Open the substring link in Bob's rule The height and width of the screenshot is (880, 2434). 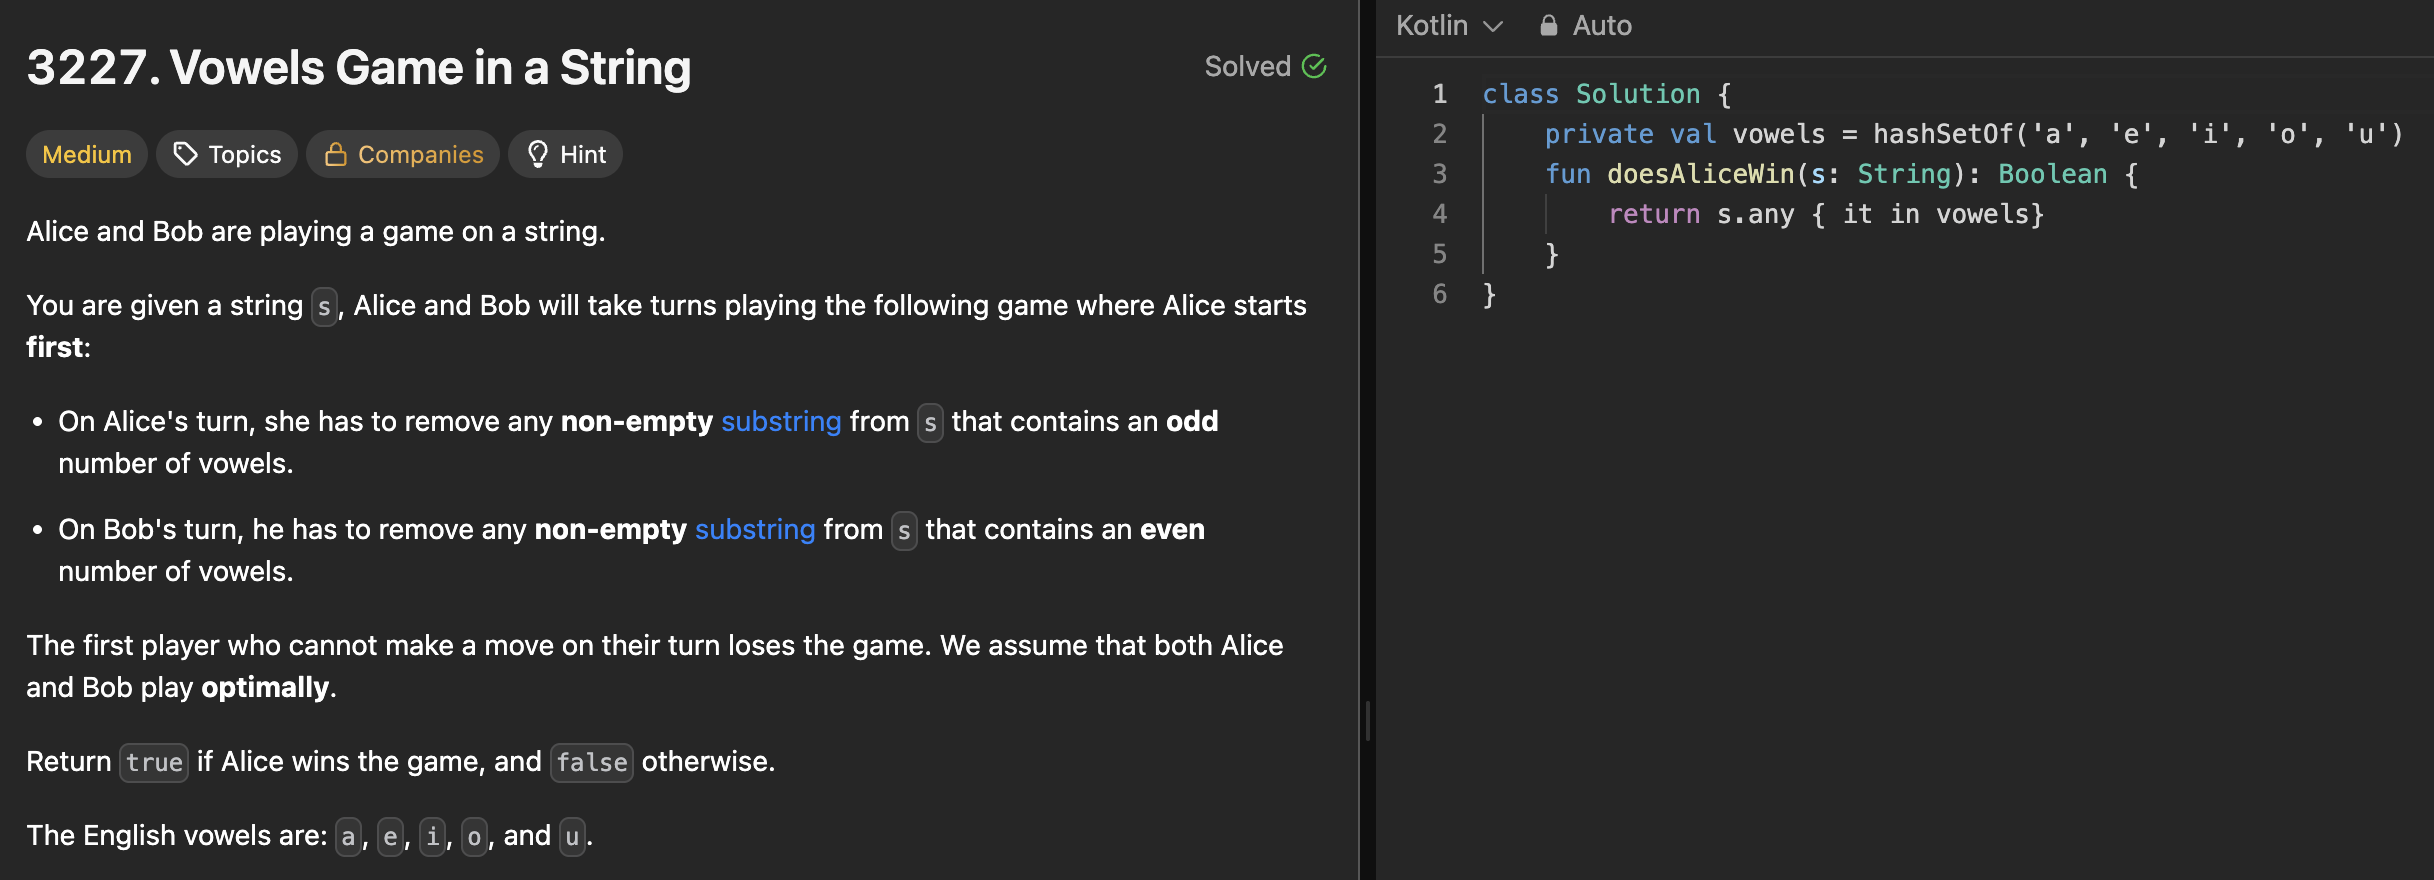(755, 529)
